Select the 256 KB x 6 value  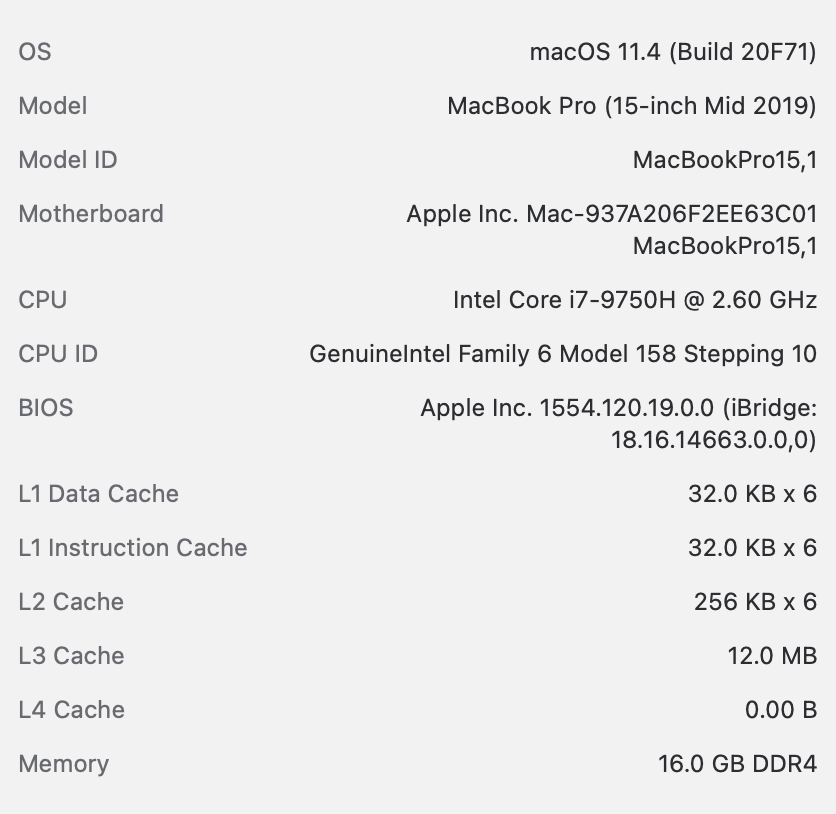pyautogui.click(x=755, y=602)
